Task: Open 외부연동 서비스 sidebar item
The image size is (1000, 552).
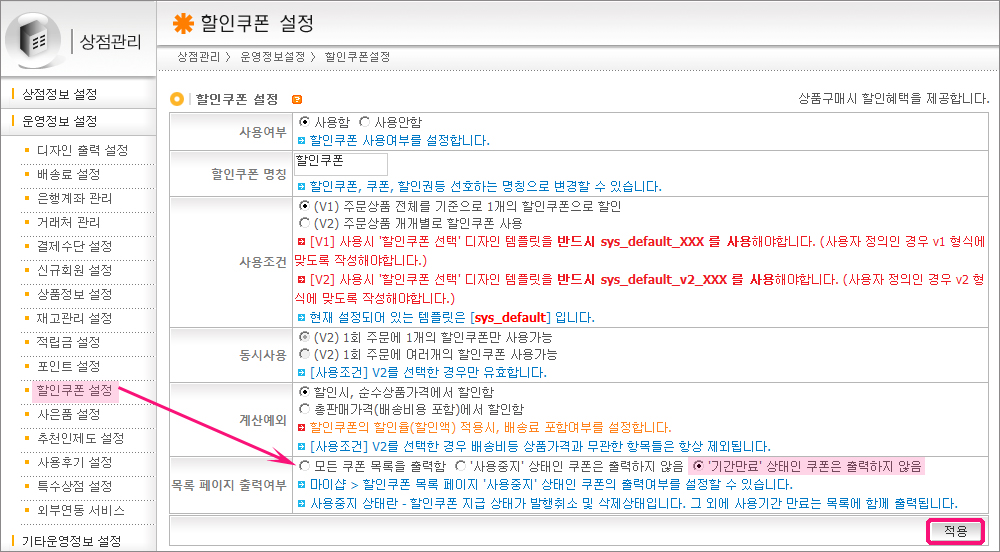Action: (80, 510)
